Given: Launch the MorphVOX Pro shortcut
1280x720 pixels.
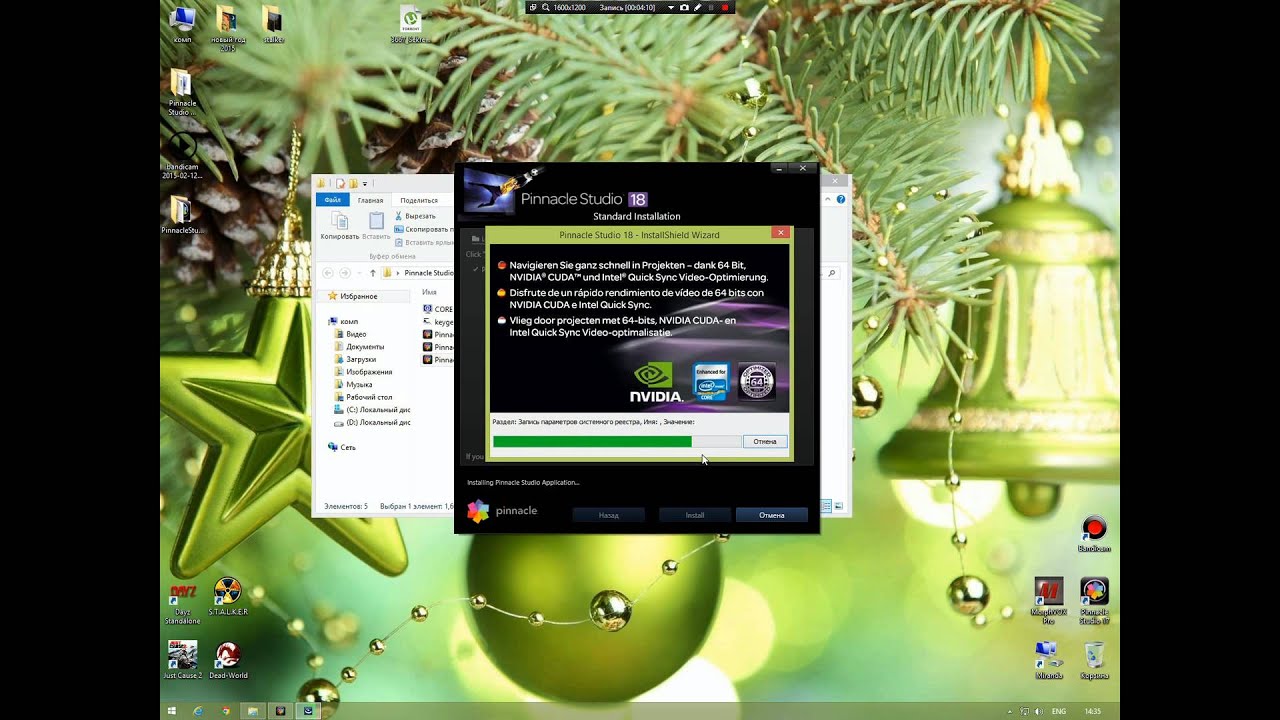Looking at the screenshot, I should (x=1048, y=601).
